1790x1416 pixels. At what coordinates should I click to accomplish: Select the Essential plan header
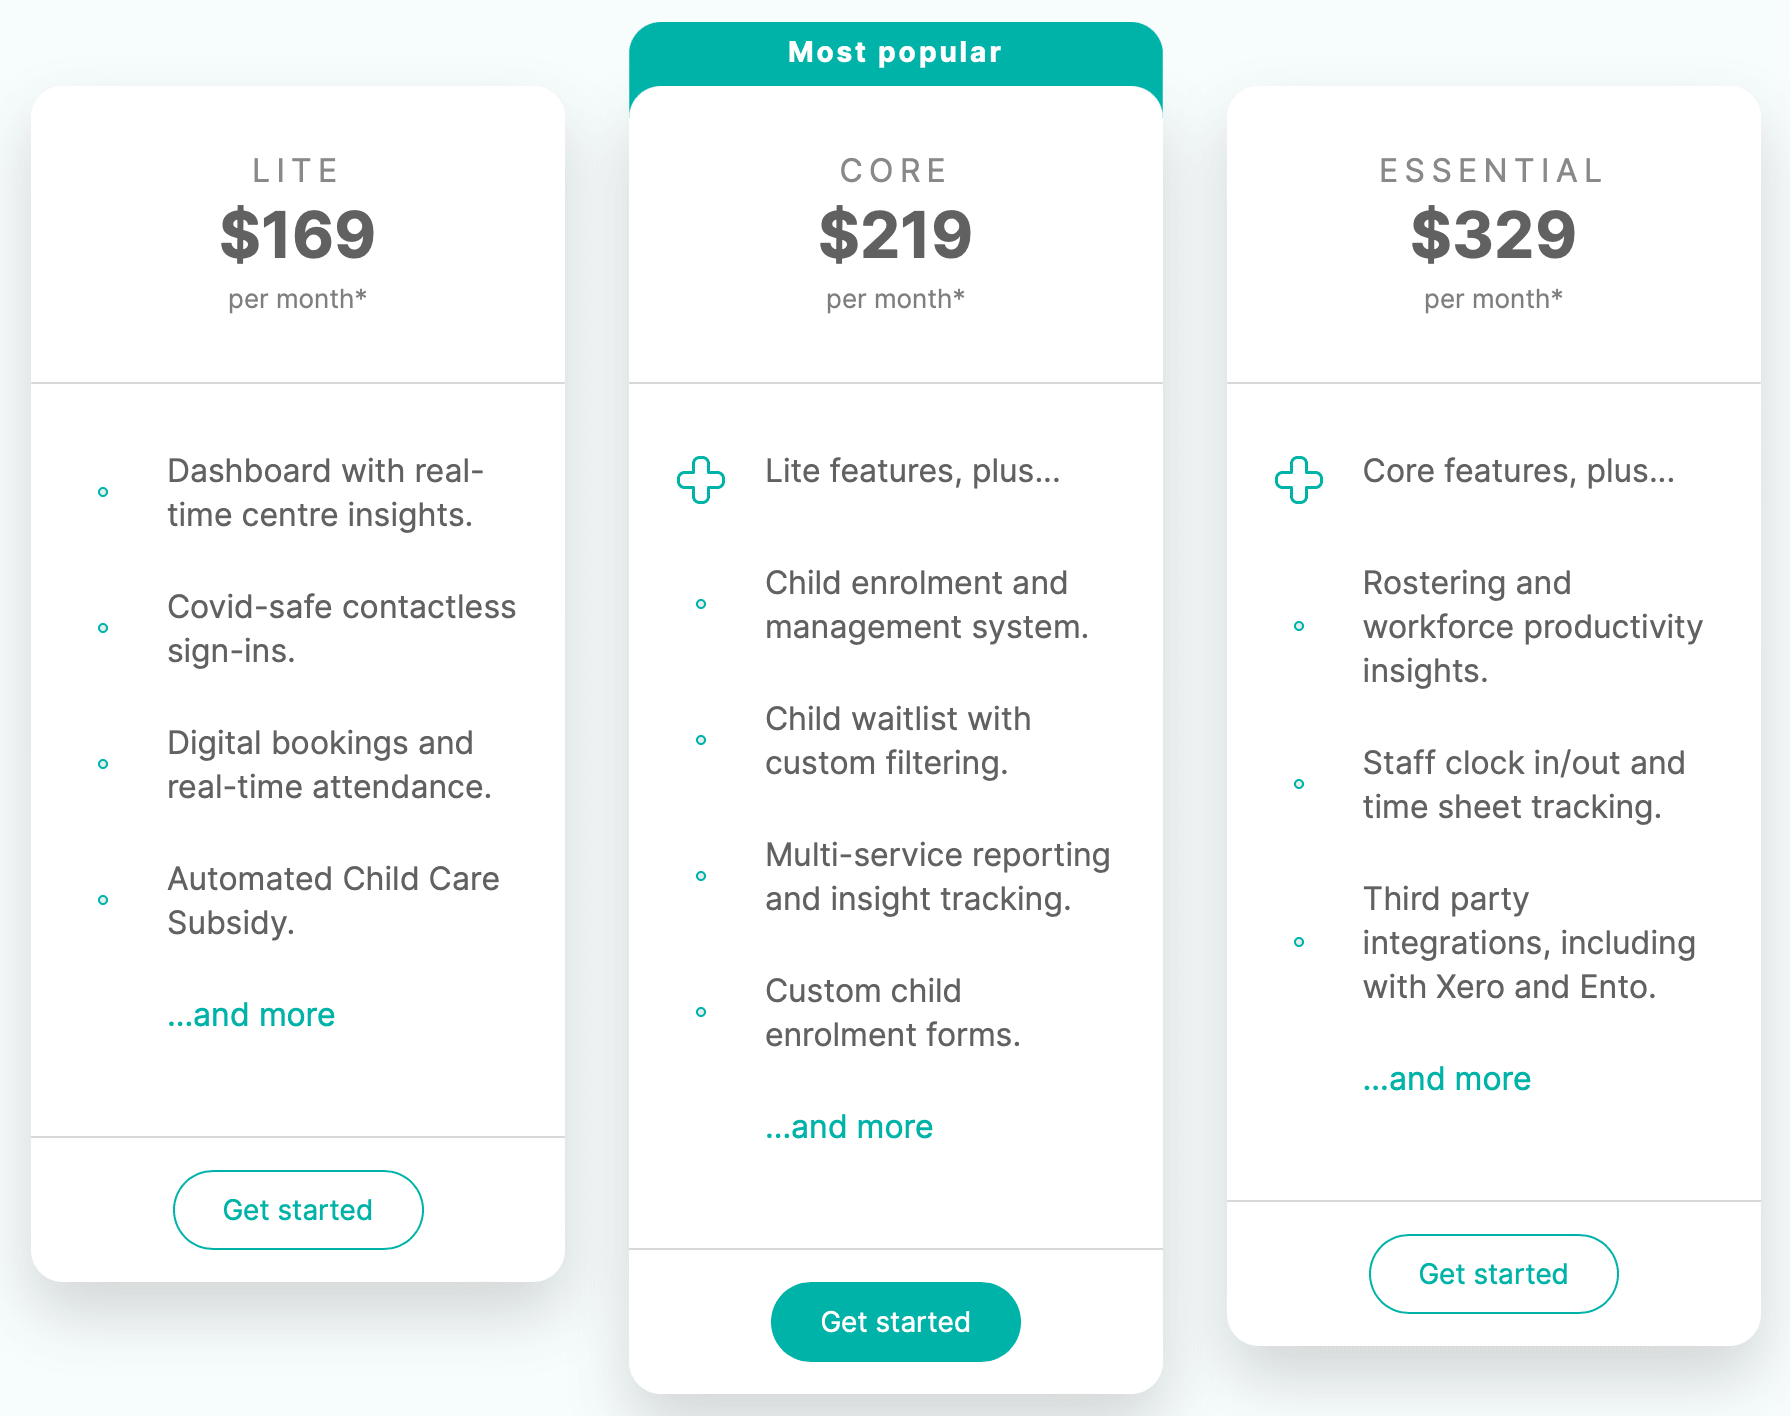point(1492,170)
